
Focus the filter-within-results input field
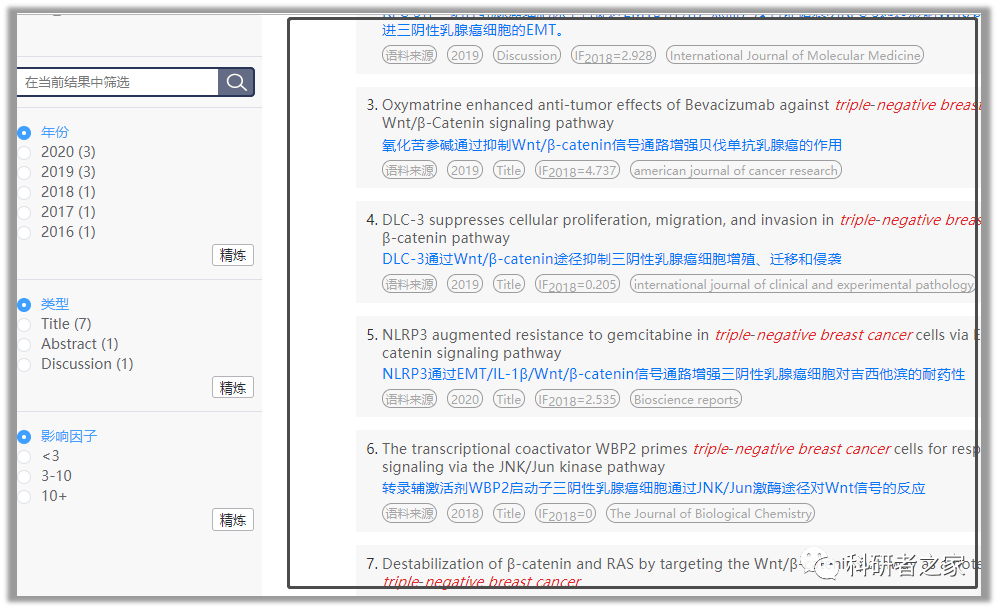(x=118, y=82)
